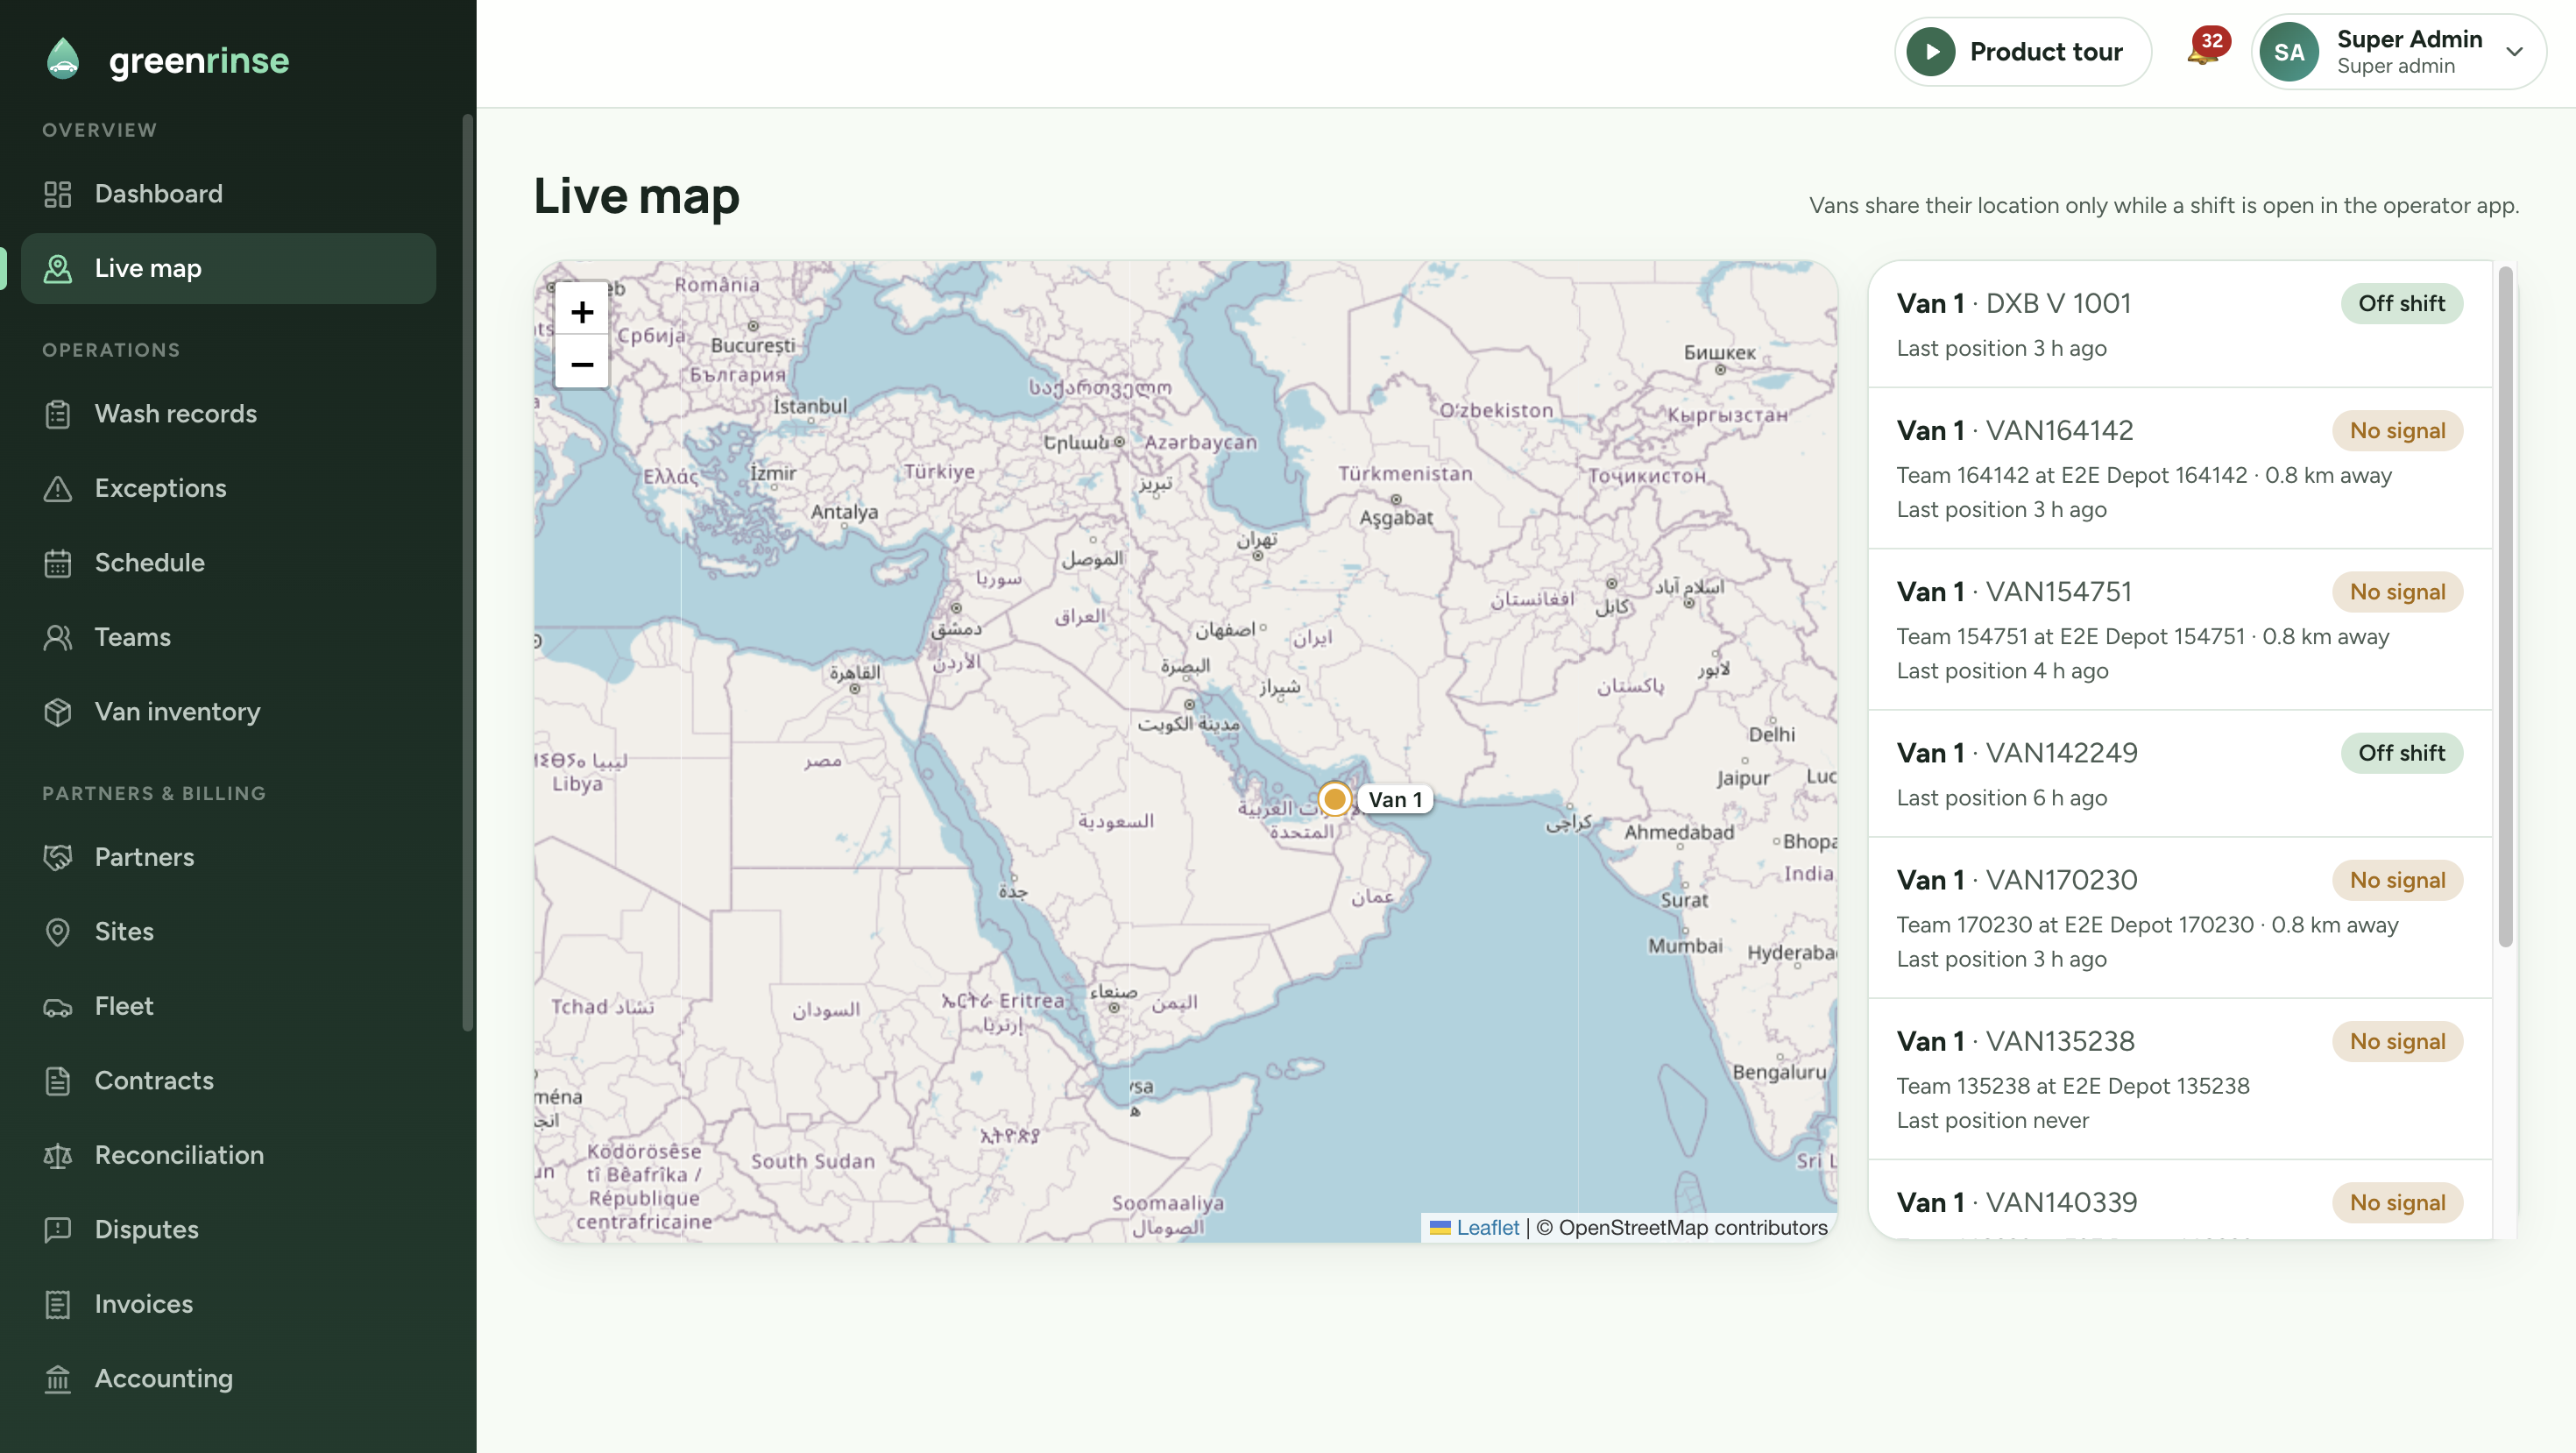The width and height of the screenshot is (2576, 1453).
Task: Click the SA avatar circle
Action: tap(2289, 52)
